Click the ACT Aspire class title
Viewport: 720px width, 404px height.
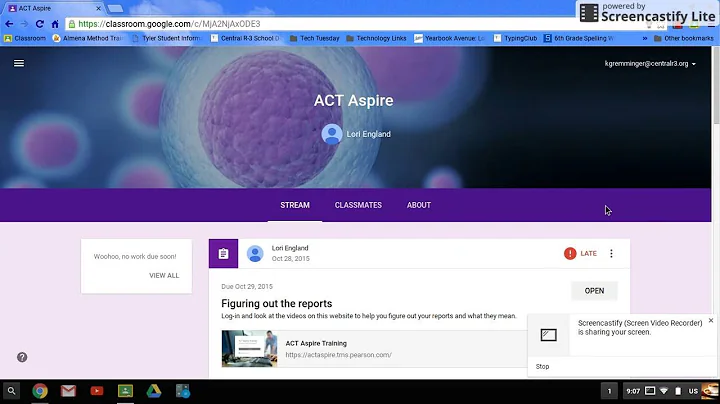click(354, 101)
